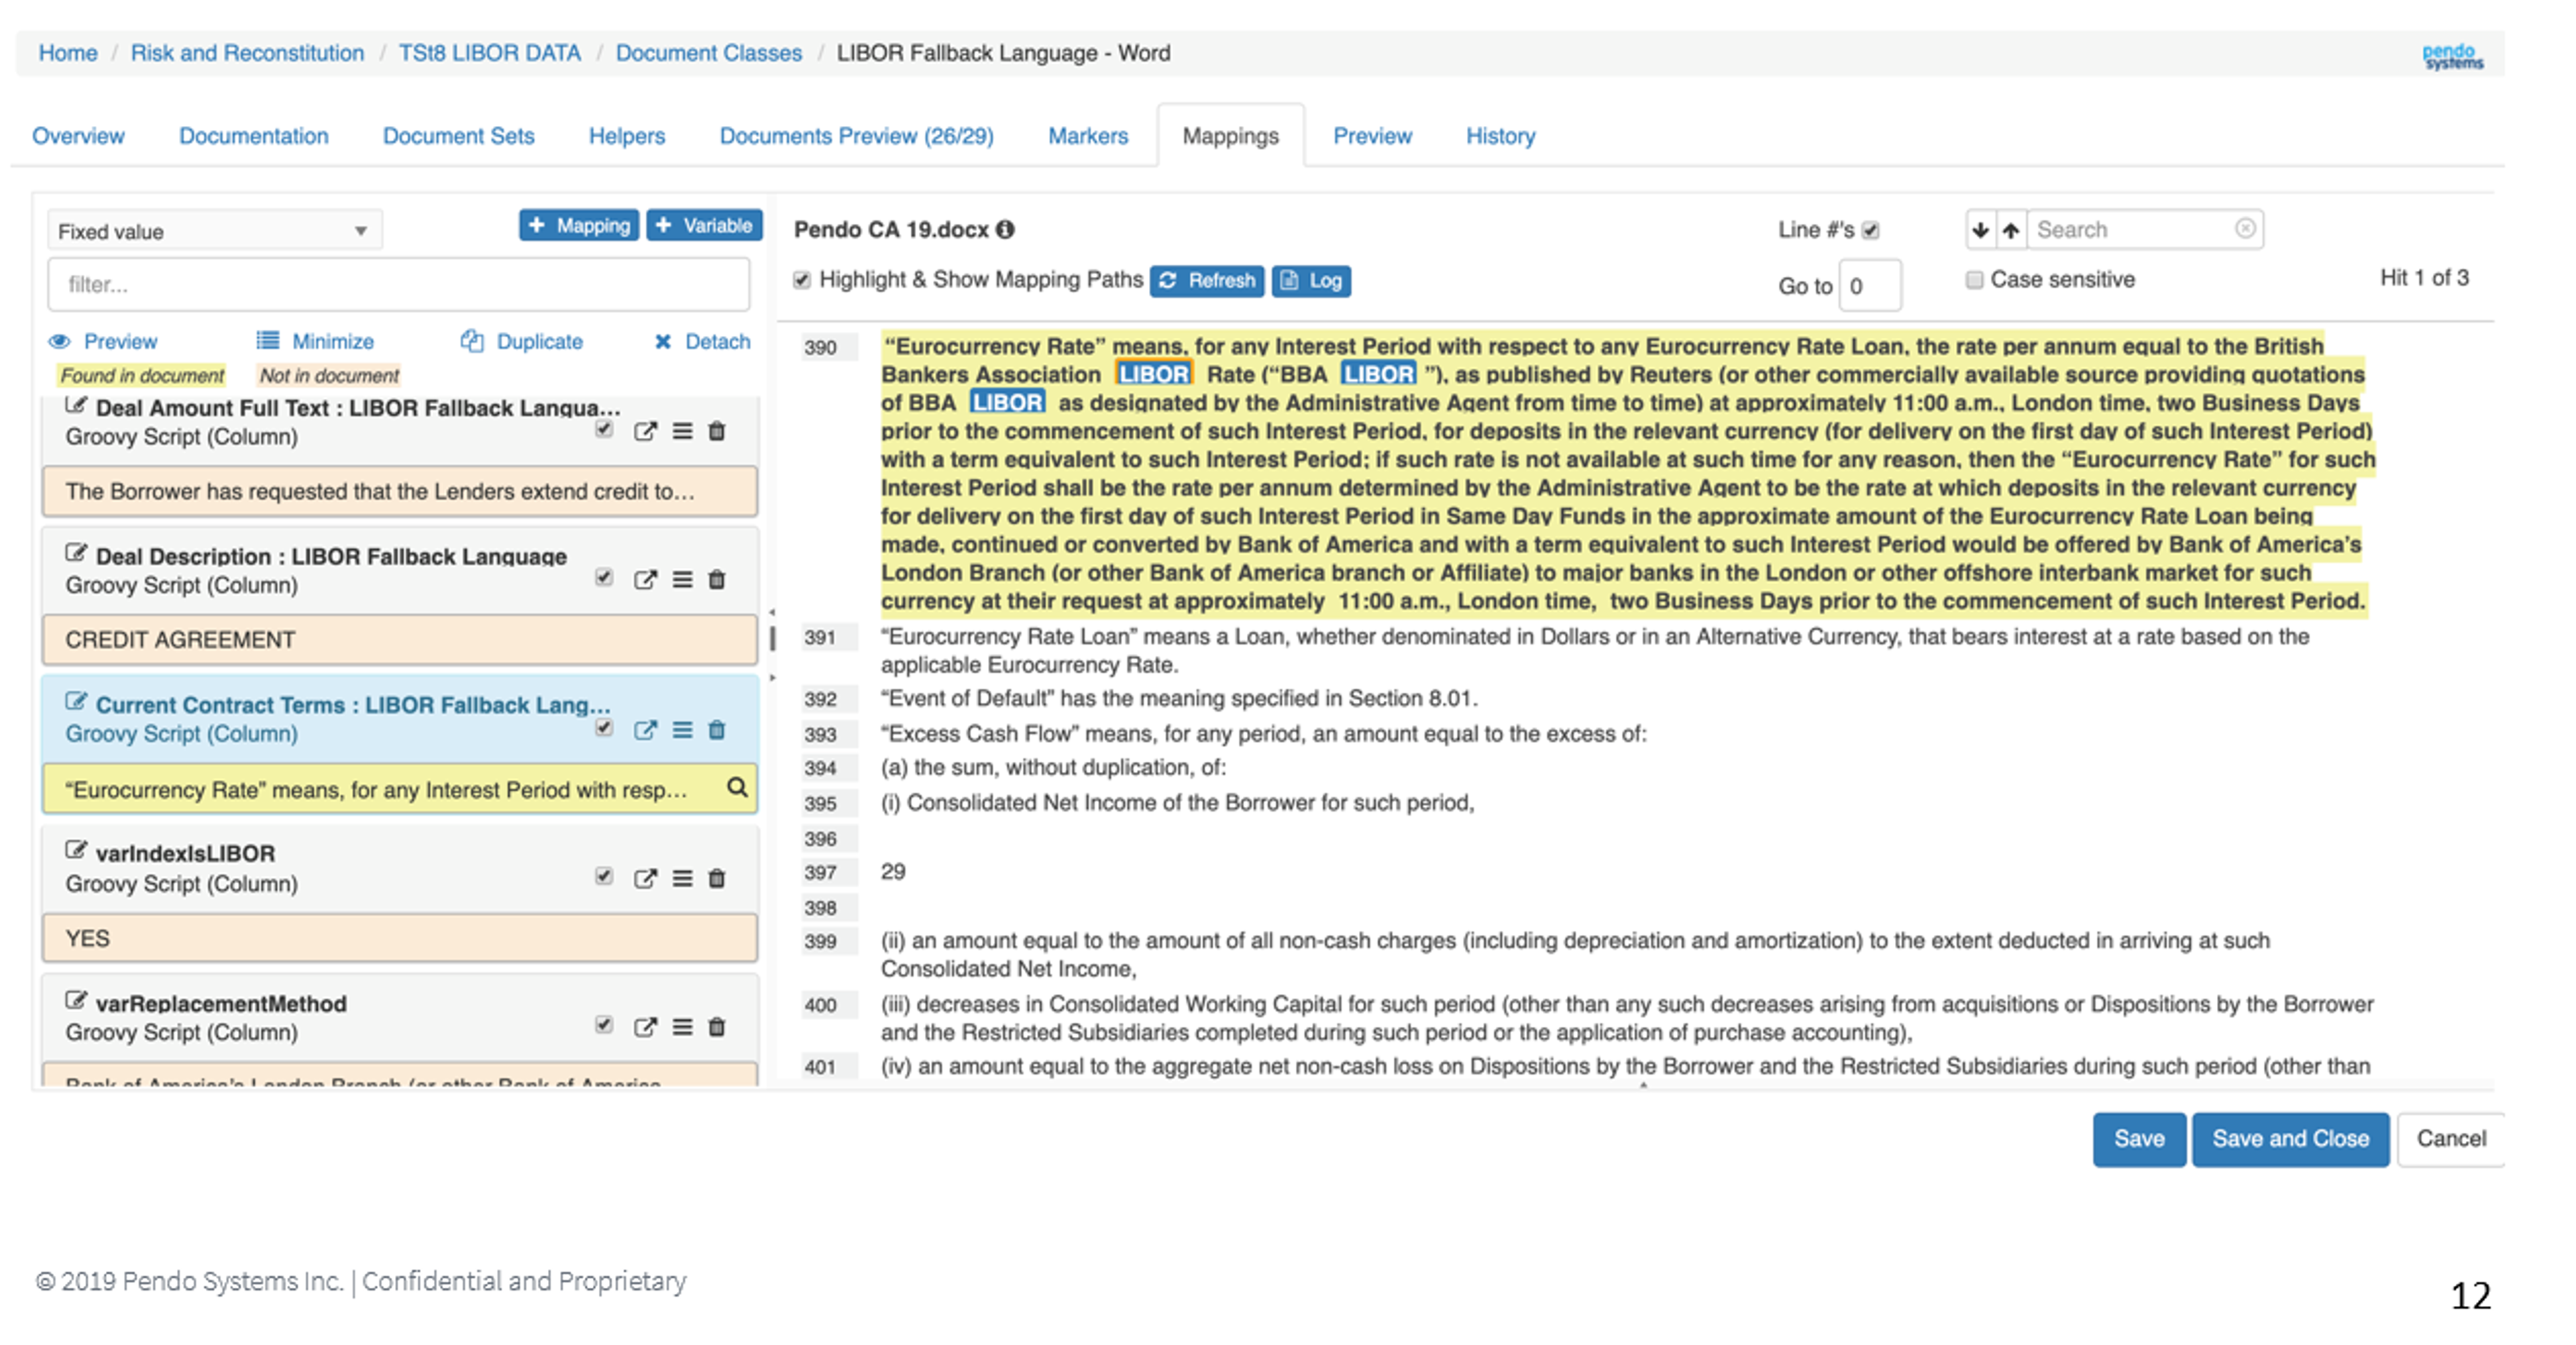Screen dimensions: 2576x1345
Task: Edit Current Contract Terms via pencil icon
Action: click(x=76, y=701)
